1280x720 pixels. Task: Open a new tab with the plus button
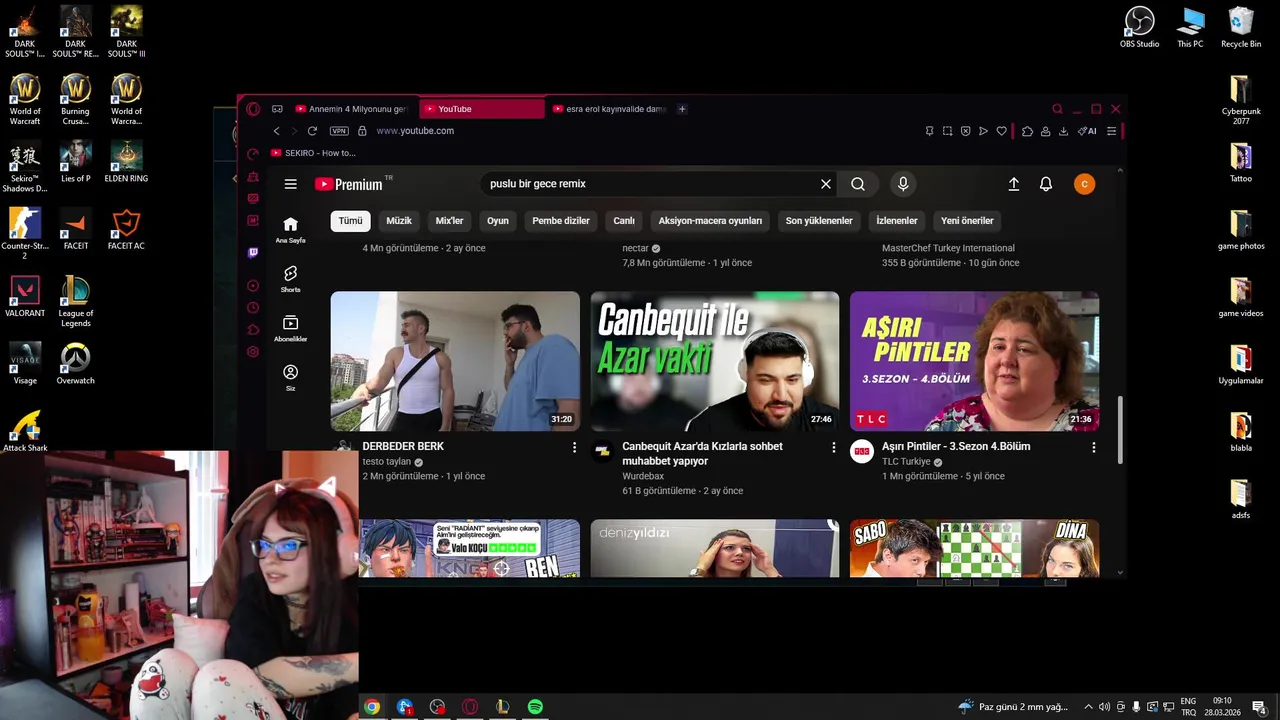pyautogui.click(x=682, y=109)
